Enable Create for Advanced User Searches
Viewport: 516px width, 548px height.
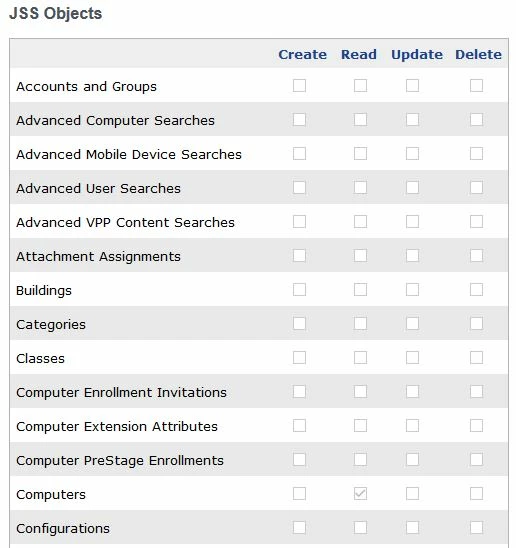[299, 187]
